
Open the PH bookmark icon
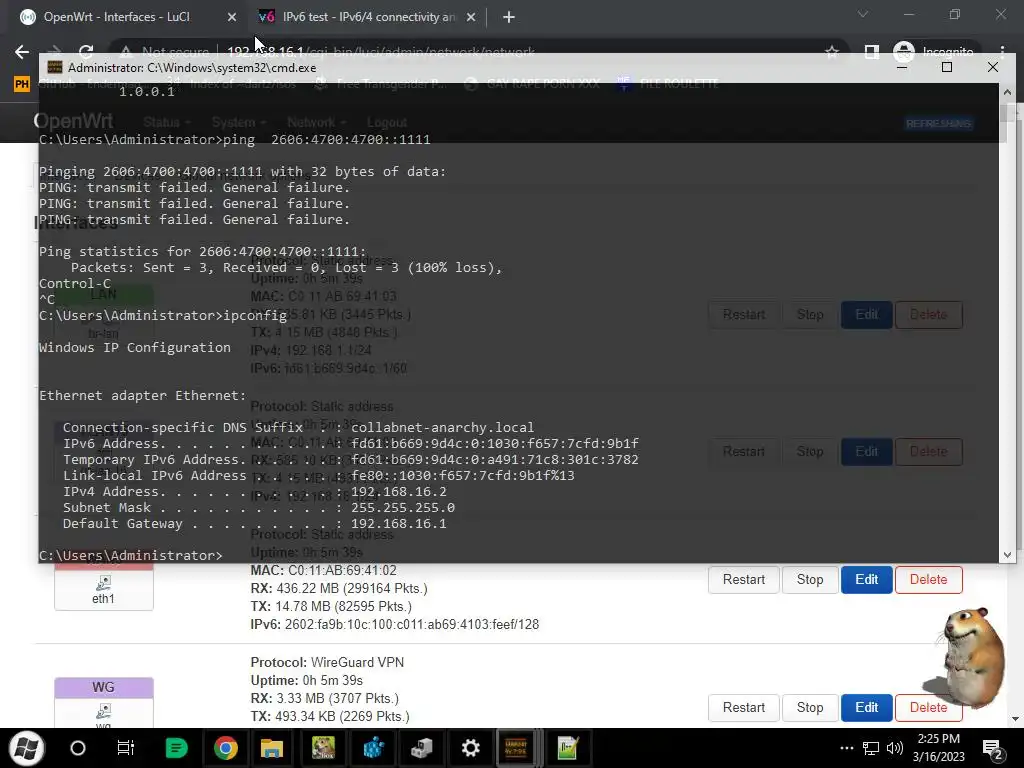[x=22, y=84]
